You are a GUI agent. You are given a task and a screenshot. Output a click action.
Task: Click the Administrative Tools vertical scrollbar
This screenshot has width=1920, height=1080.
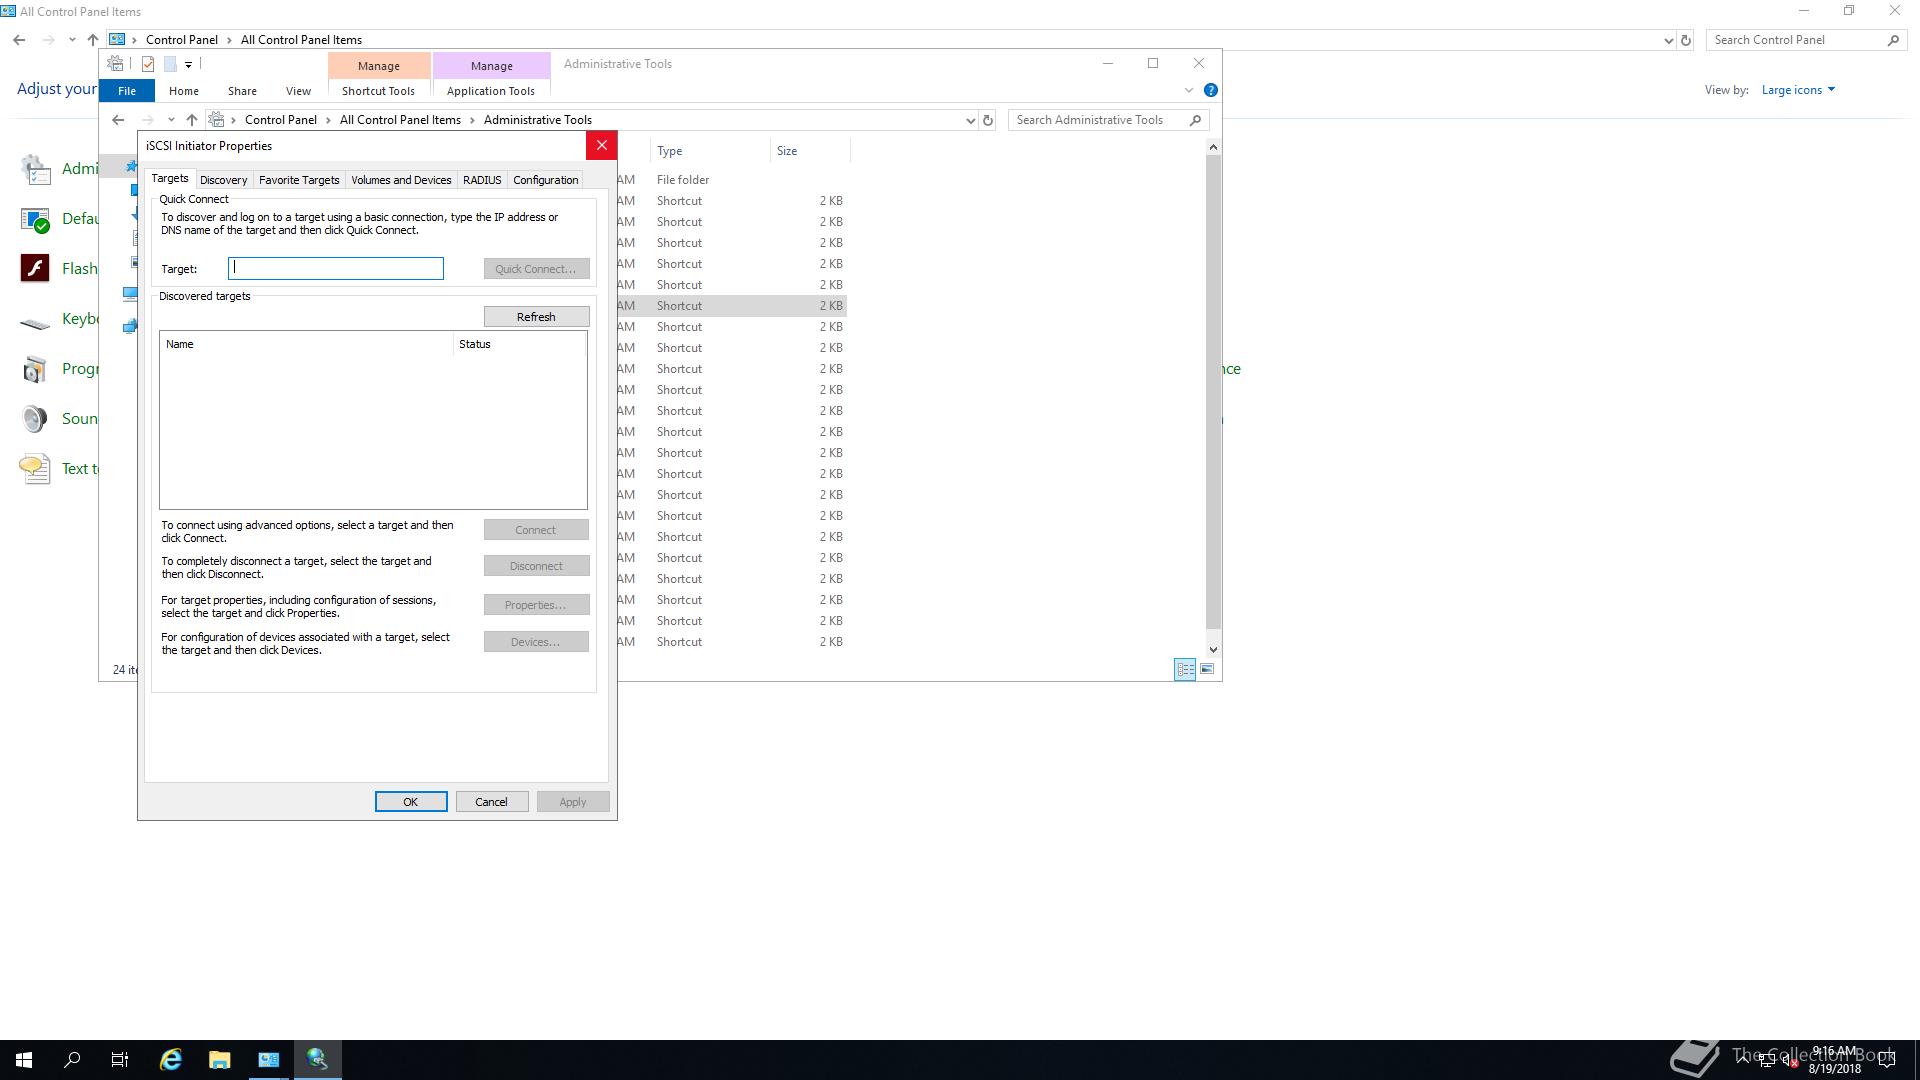(1213, 392)
